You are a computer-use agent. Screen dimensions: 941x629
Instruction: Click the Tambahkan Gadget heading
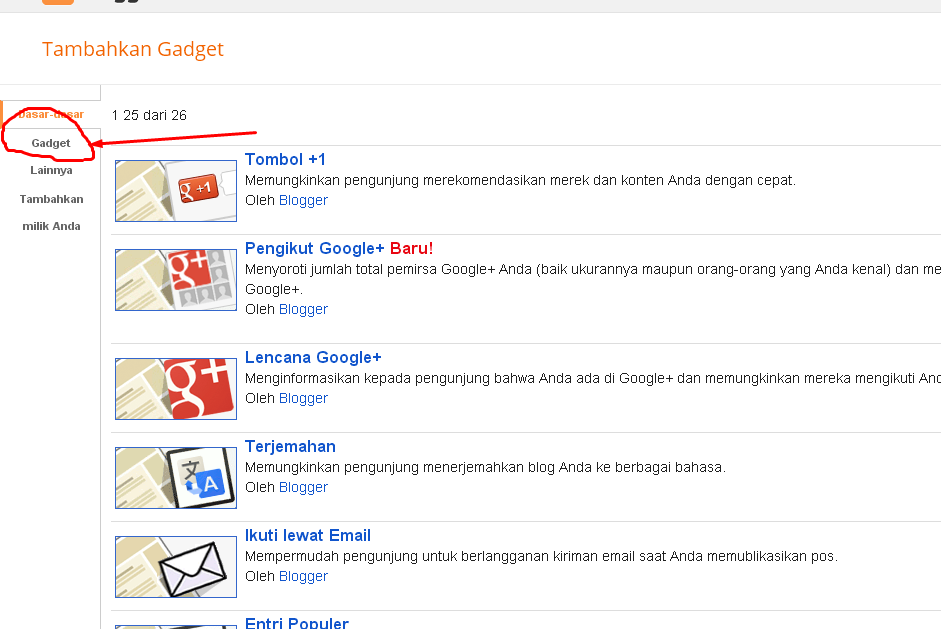pyautogui.click(x=133, y=49)
